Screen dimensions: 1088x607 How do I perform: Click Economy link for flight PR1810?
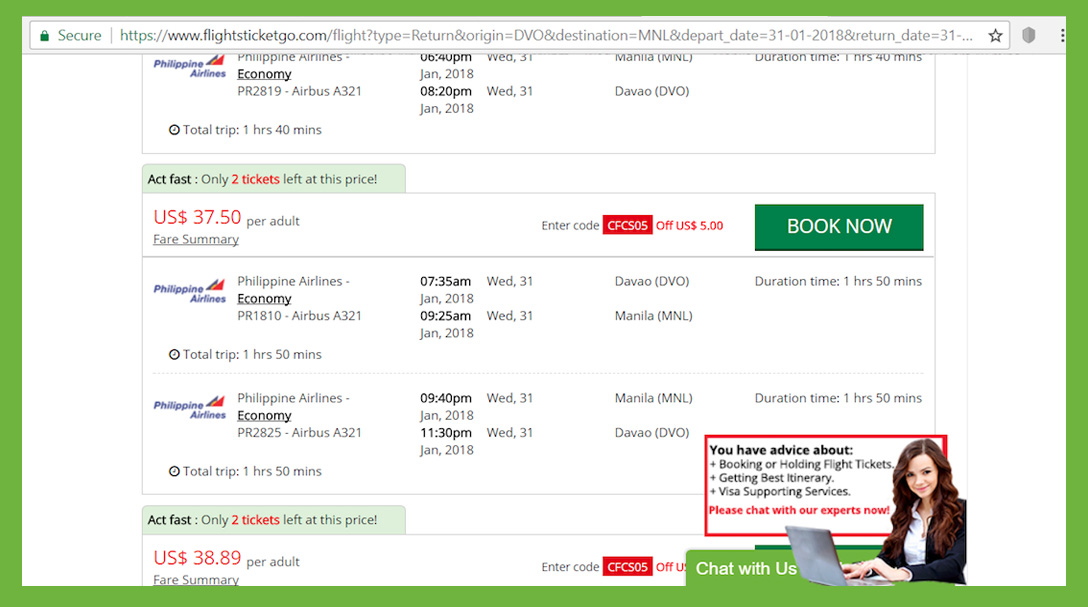click(x=264, y=298)
